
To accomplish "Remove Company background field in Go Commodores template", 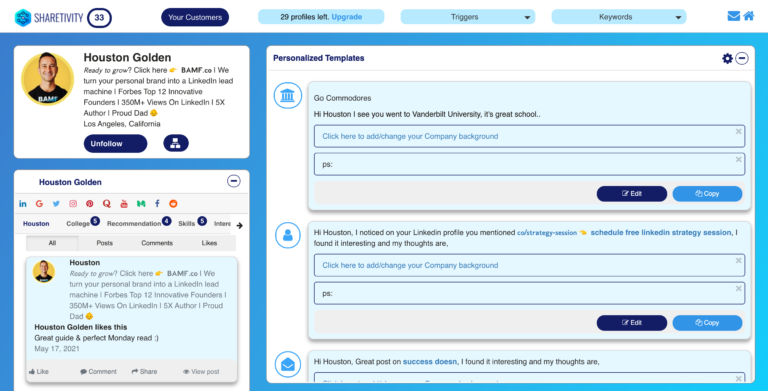I will [738, 131].
